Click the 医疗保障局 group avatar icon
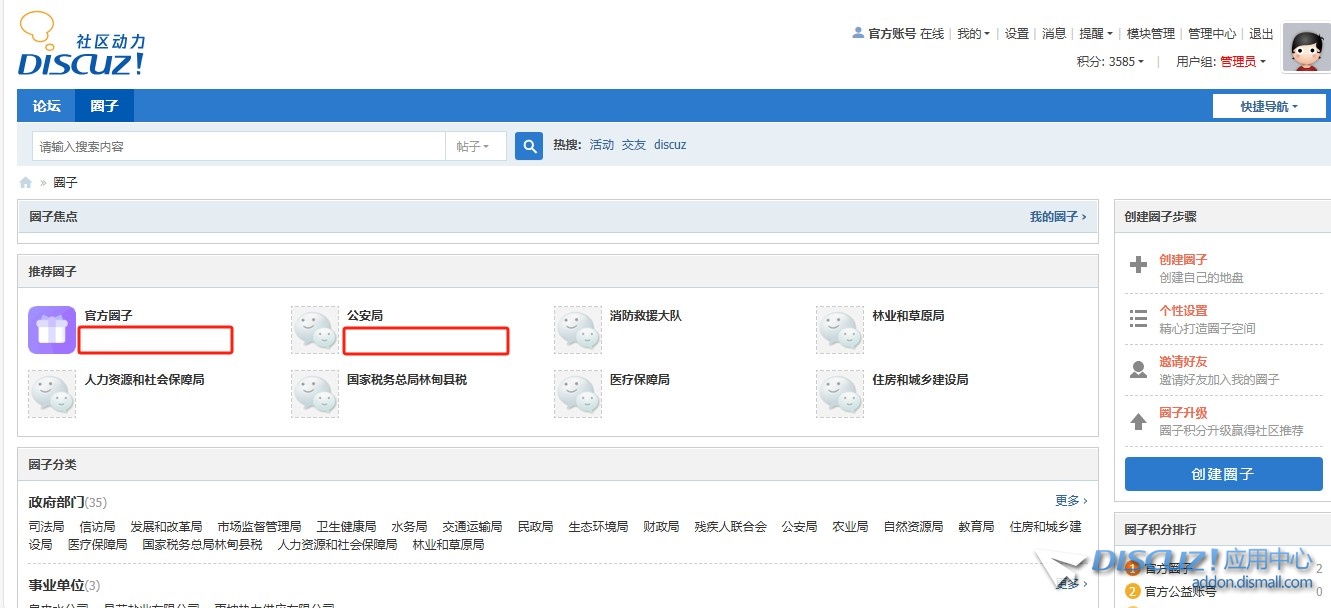 (x=578, y=394)
